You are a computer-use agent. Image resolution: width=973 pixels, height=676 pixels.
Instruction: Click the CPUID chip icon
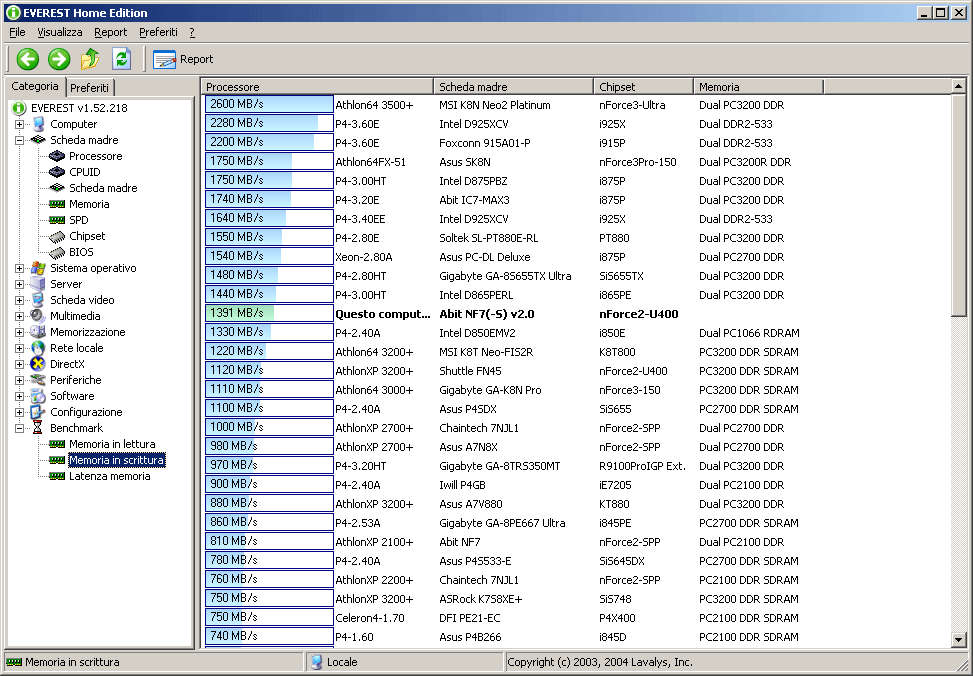tap(57, 172)
